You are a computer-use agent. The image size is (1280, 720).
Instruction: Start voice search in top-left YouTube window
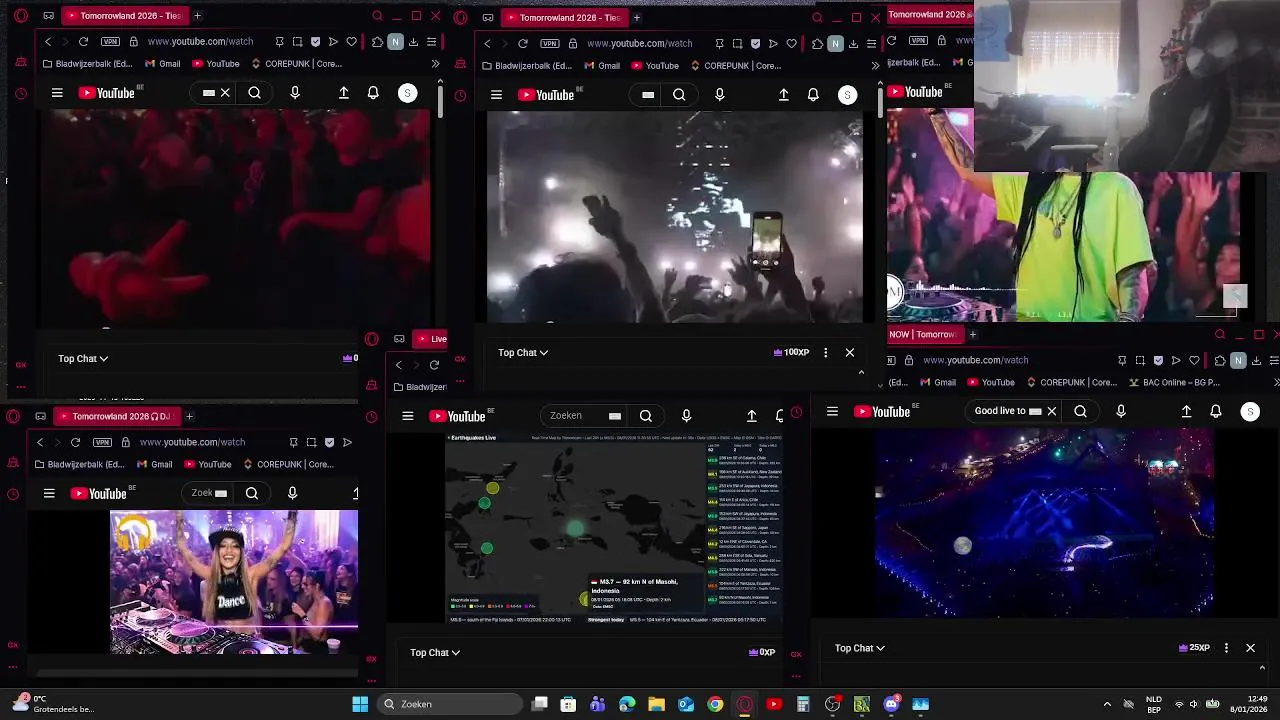point(294,93)
